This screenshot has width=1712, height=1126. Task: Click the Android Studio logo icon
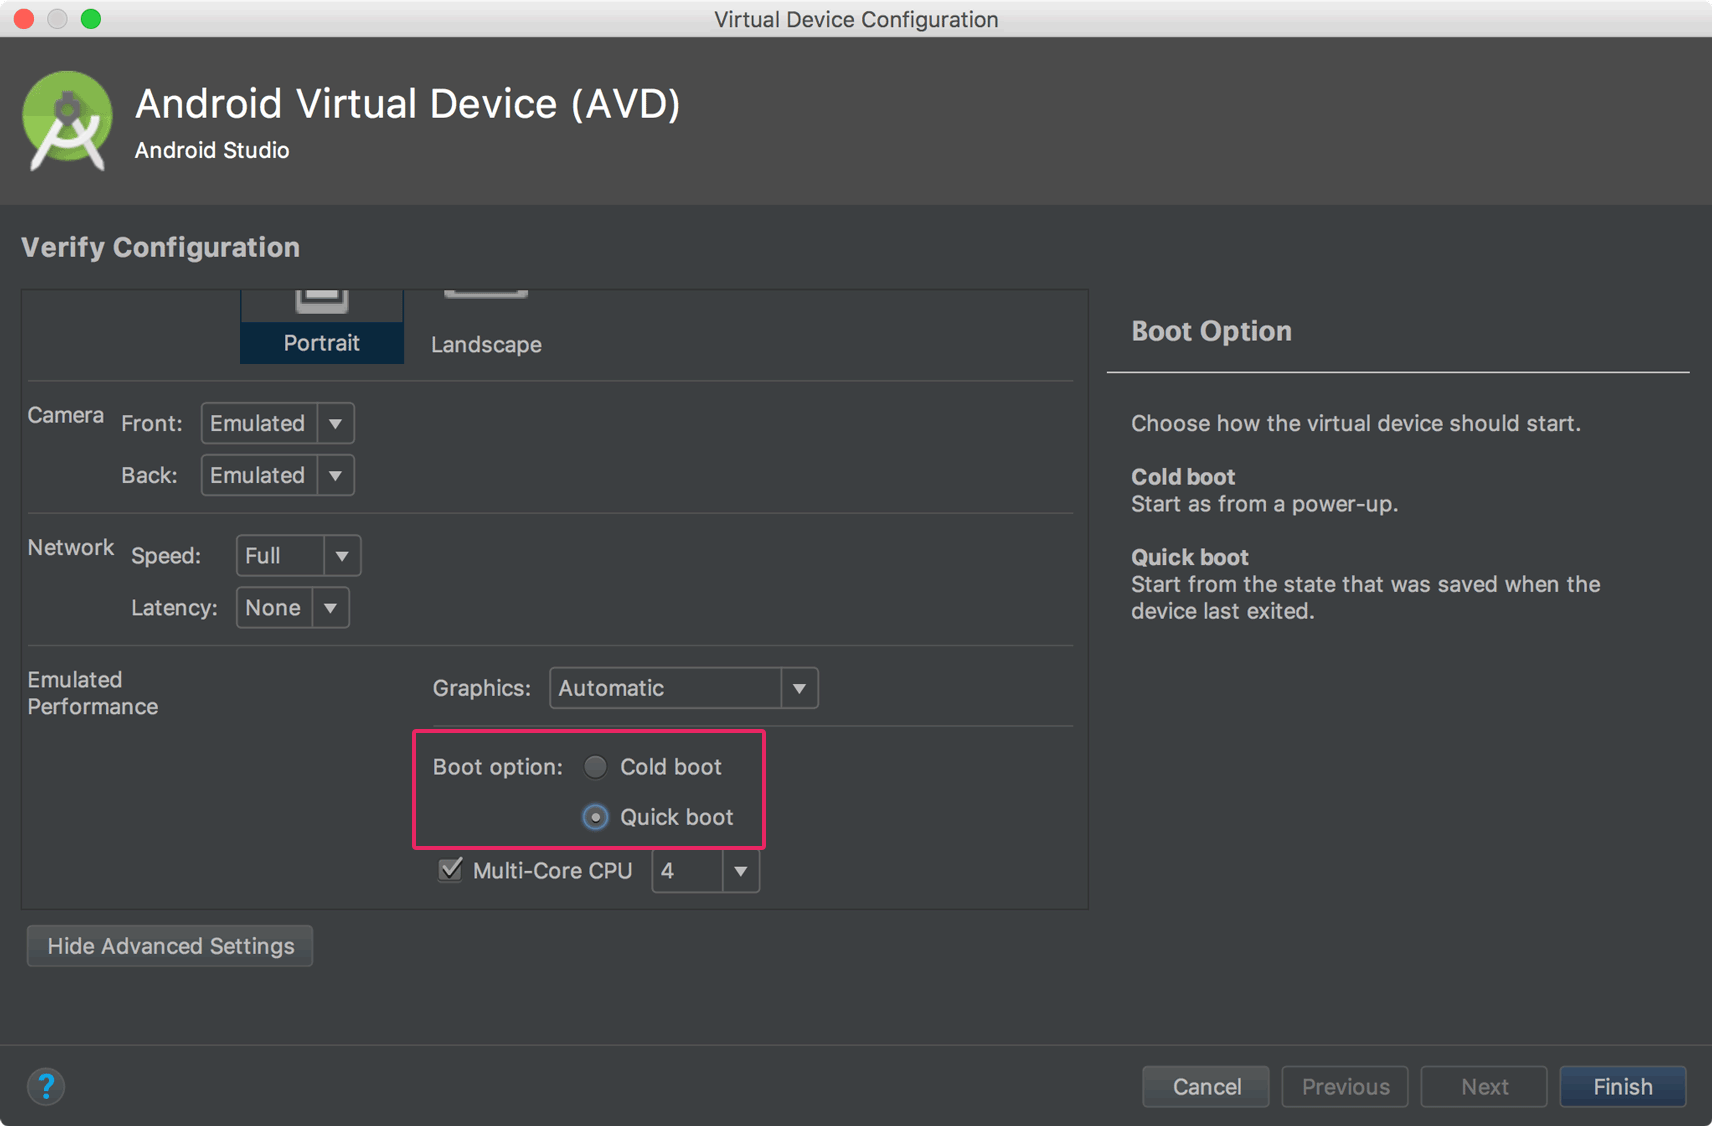[67, 122]
